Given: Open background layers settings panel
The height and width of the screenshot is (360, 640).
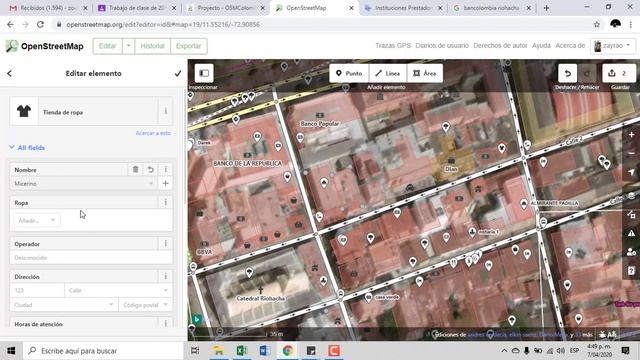Looking at the screenshot, I should tap(631, 196).
